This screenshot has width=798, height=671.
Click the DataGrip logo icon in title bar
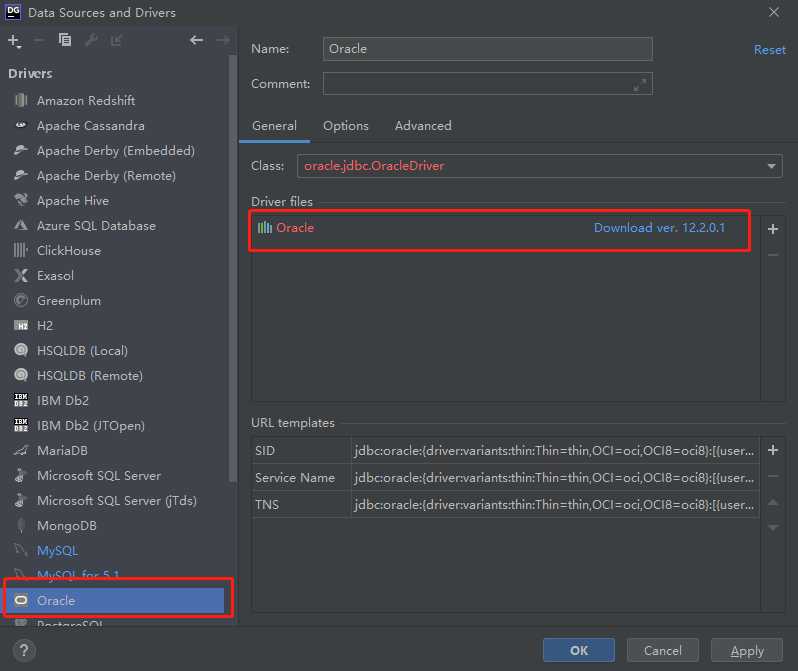pos(13,12)
